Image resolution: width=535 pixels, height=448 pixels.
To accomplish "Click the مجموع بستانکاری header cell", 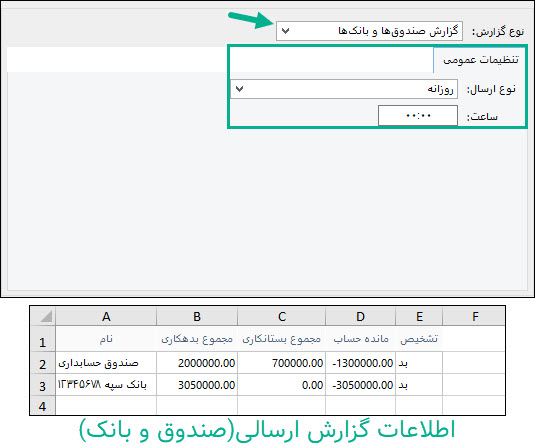I will (x=281, y=339).
